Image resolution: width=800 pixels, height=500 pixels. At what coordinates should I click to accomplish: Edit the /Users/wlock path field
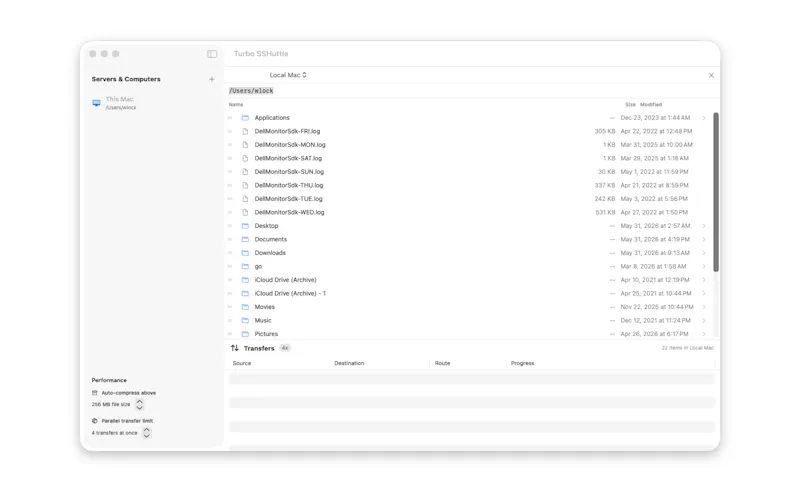(251, 91)
